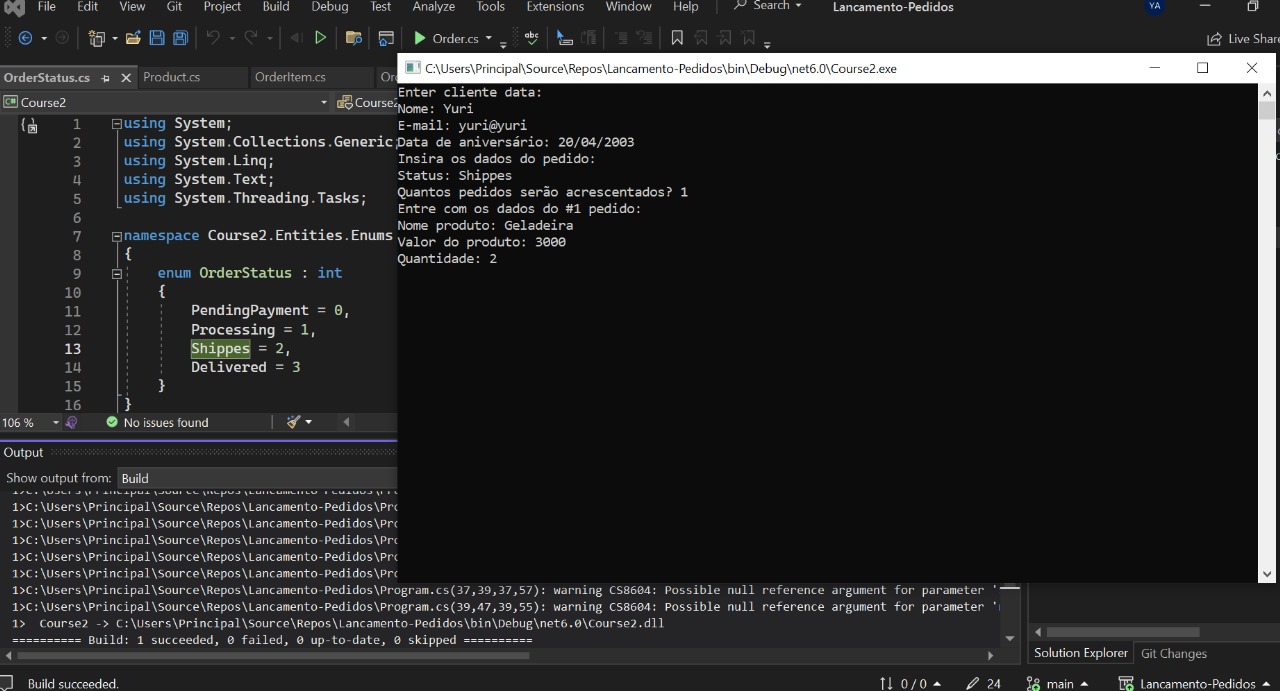Open the Debug menu
Screen dimensions: 1280x691
point(330,6)
